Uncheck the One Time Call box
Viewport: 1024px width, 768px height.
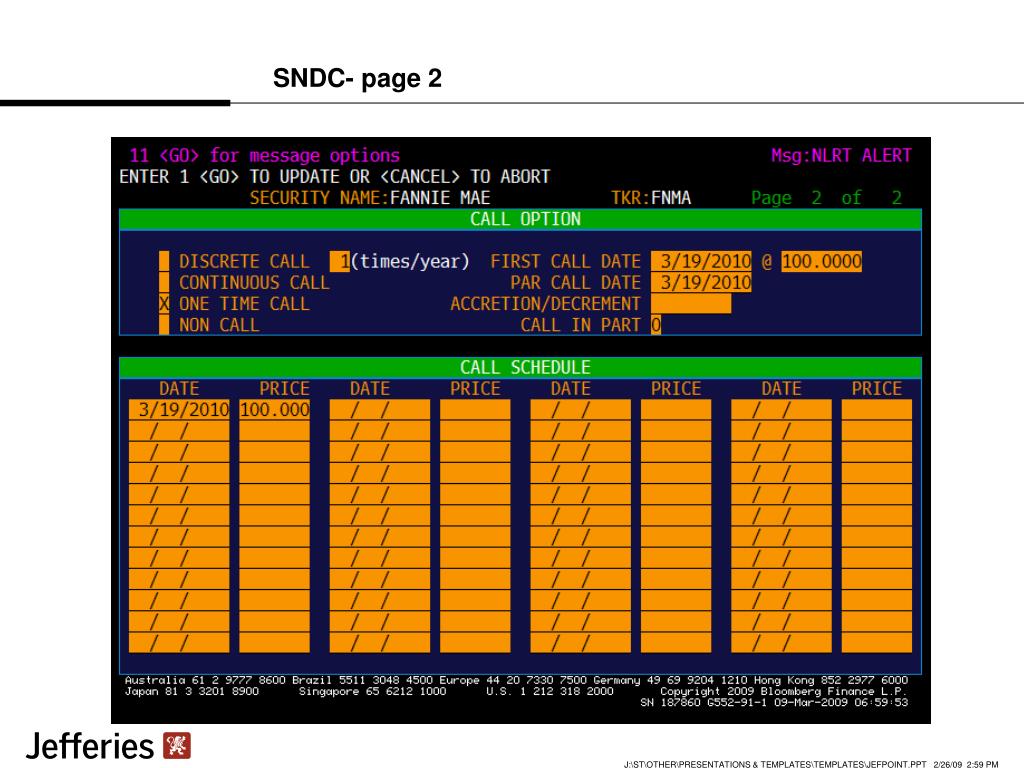pyautogui.click(x=164, y=304)
